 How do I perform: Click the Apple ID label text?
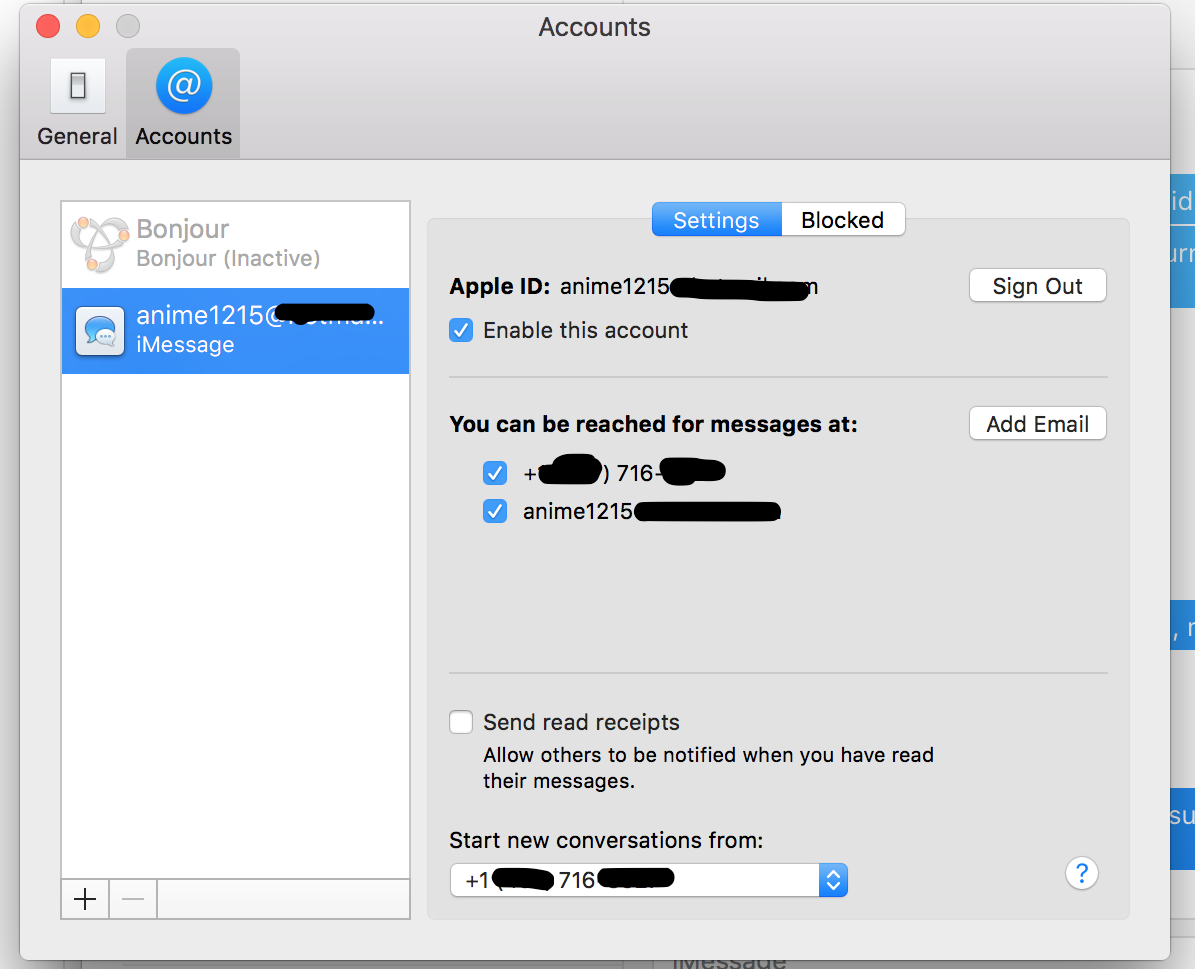500,286
